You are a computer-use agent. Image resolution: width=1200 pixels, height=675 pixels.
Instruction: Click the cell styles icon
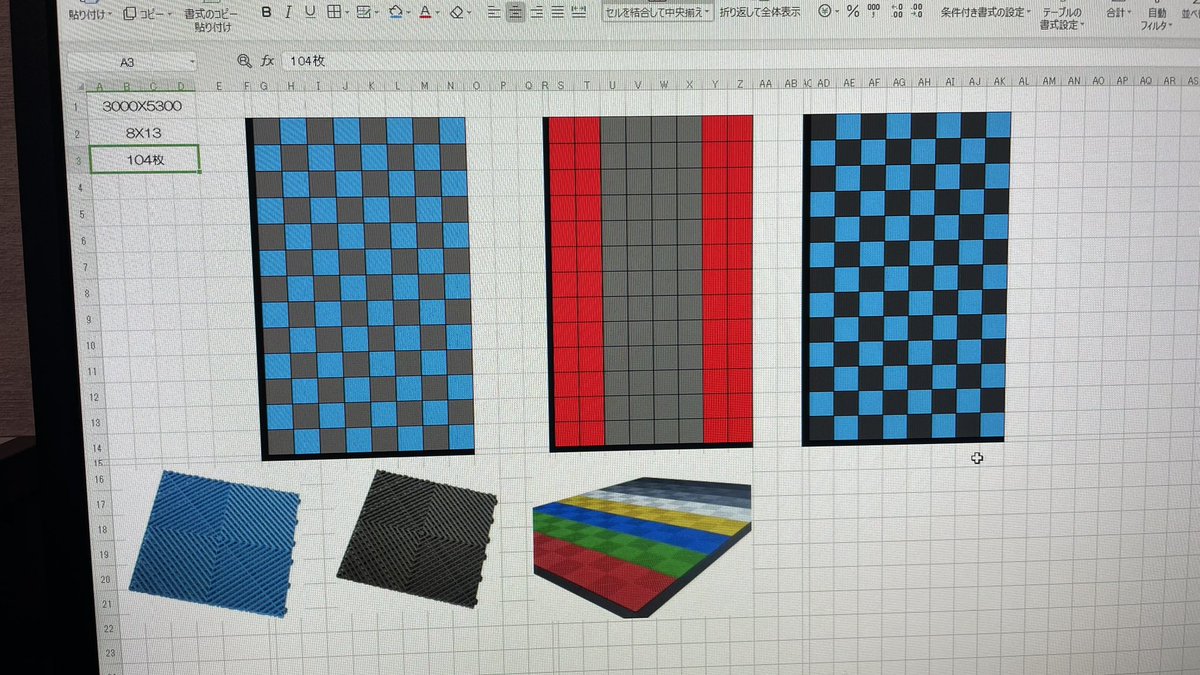point(363,12)
